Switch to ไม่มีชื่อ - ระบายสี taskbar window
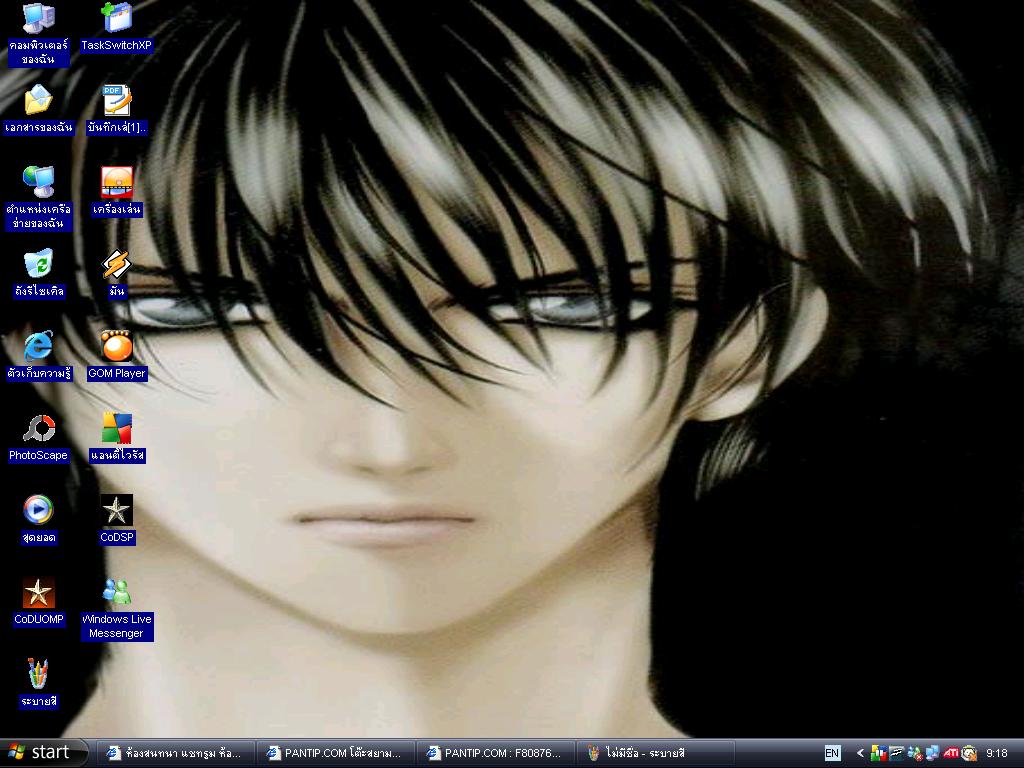Image resolution: width=1024 pixels, height=768 pixels. pyautogui.click(x=656, y=753)
